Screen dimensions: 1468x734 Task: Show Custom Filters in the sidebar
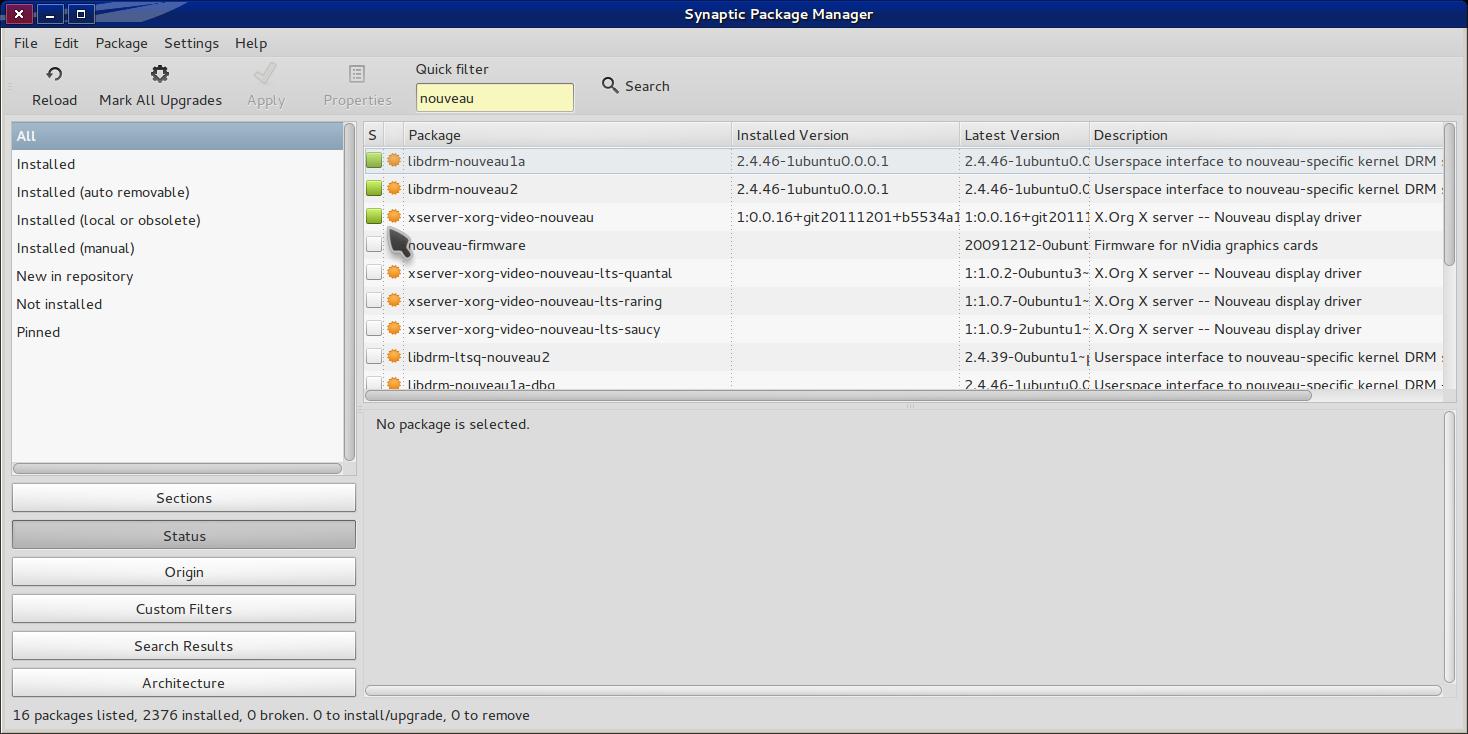pyautogui.click(x=184, y=609)
